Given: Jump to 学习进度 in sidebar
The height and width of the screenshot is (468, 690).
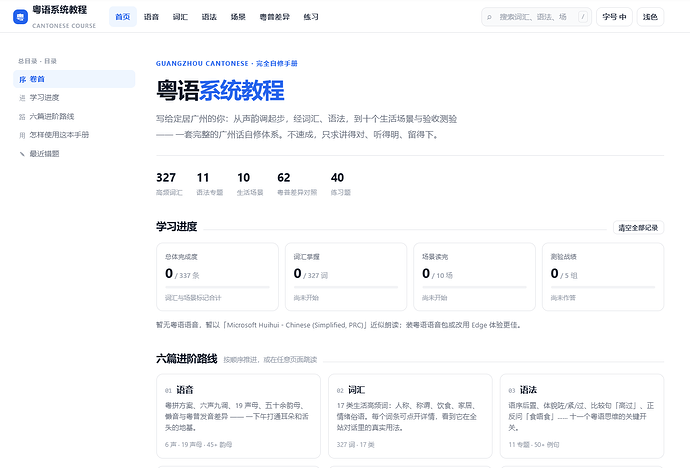Looking at the screenshot, I should [x=74, y=98].
